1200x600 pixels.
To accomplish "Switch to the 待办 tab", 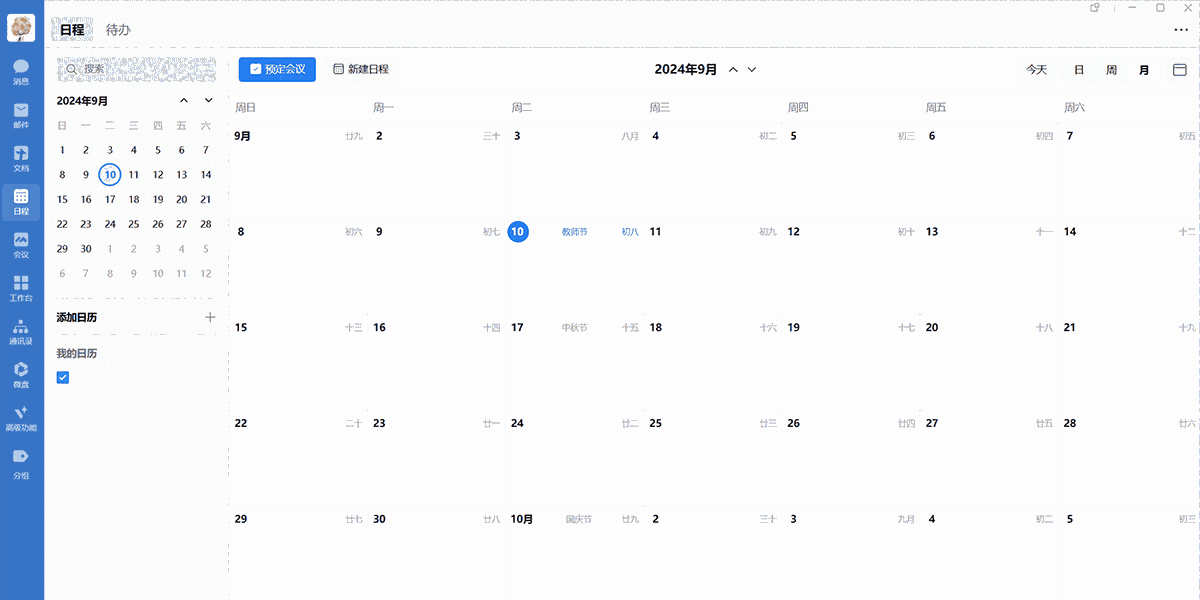I will (x=117, y=29).
